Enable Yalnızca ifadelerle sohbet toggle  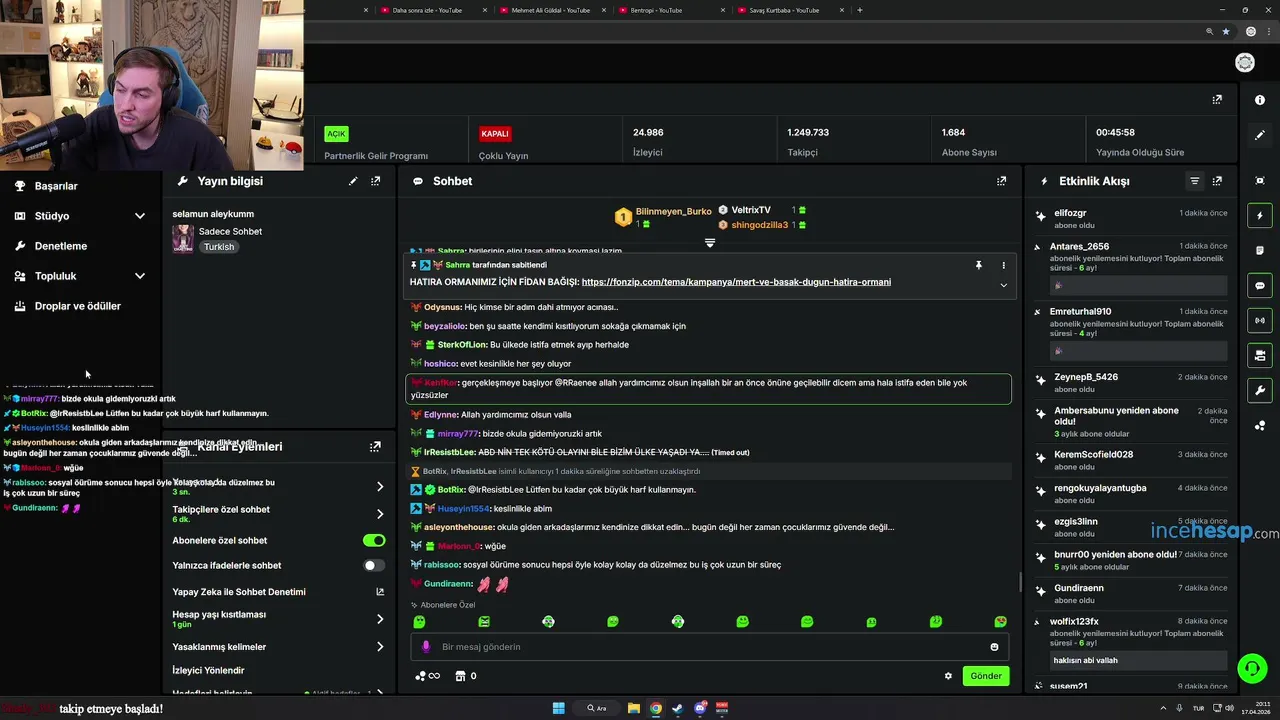coord(374,565)
